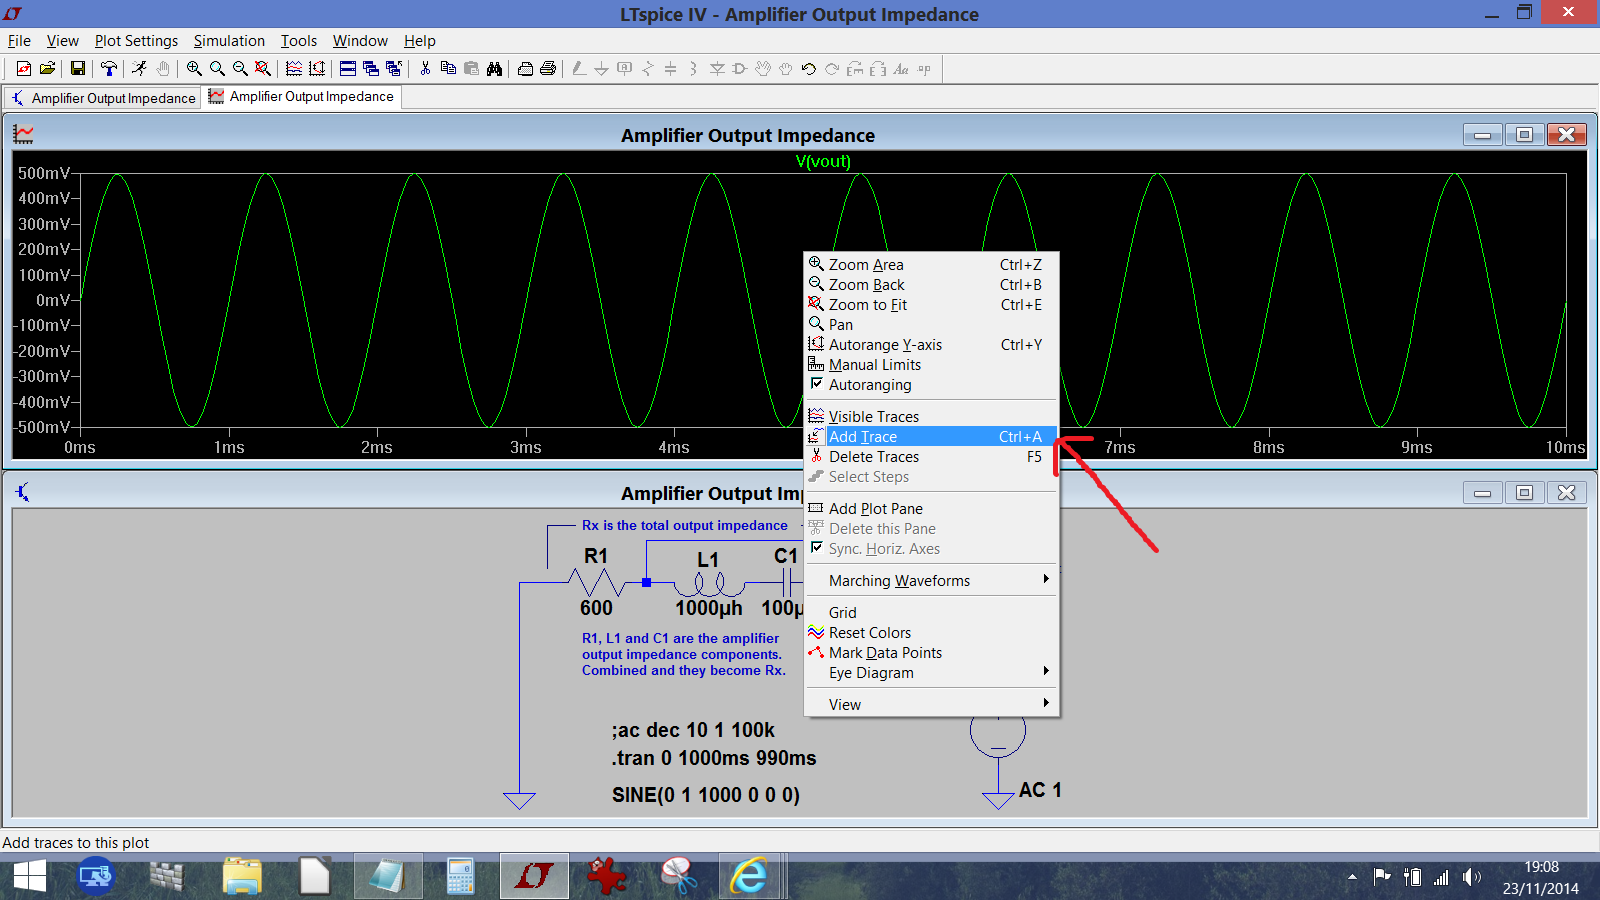Select the Zoom In magnifier toolbar icon
1600x900 pixels.
(194, 68)
